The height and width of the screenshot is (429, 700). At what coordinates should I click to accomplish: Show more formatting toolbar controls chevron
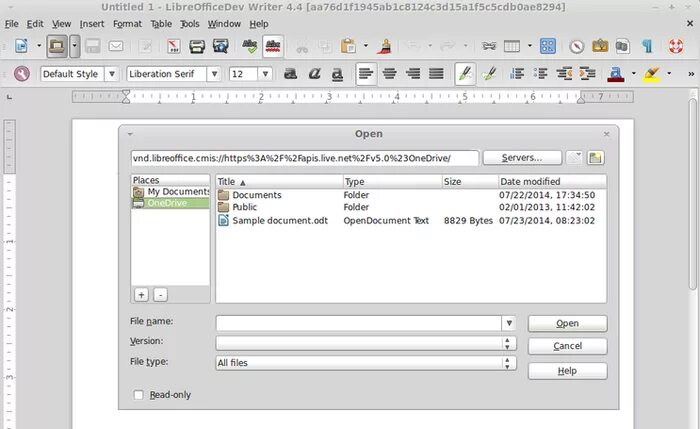pyautogui.click(x=691, y=74)
